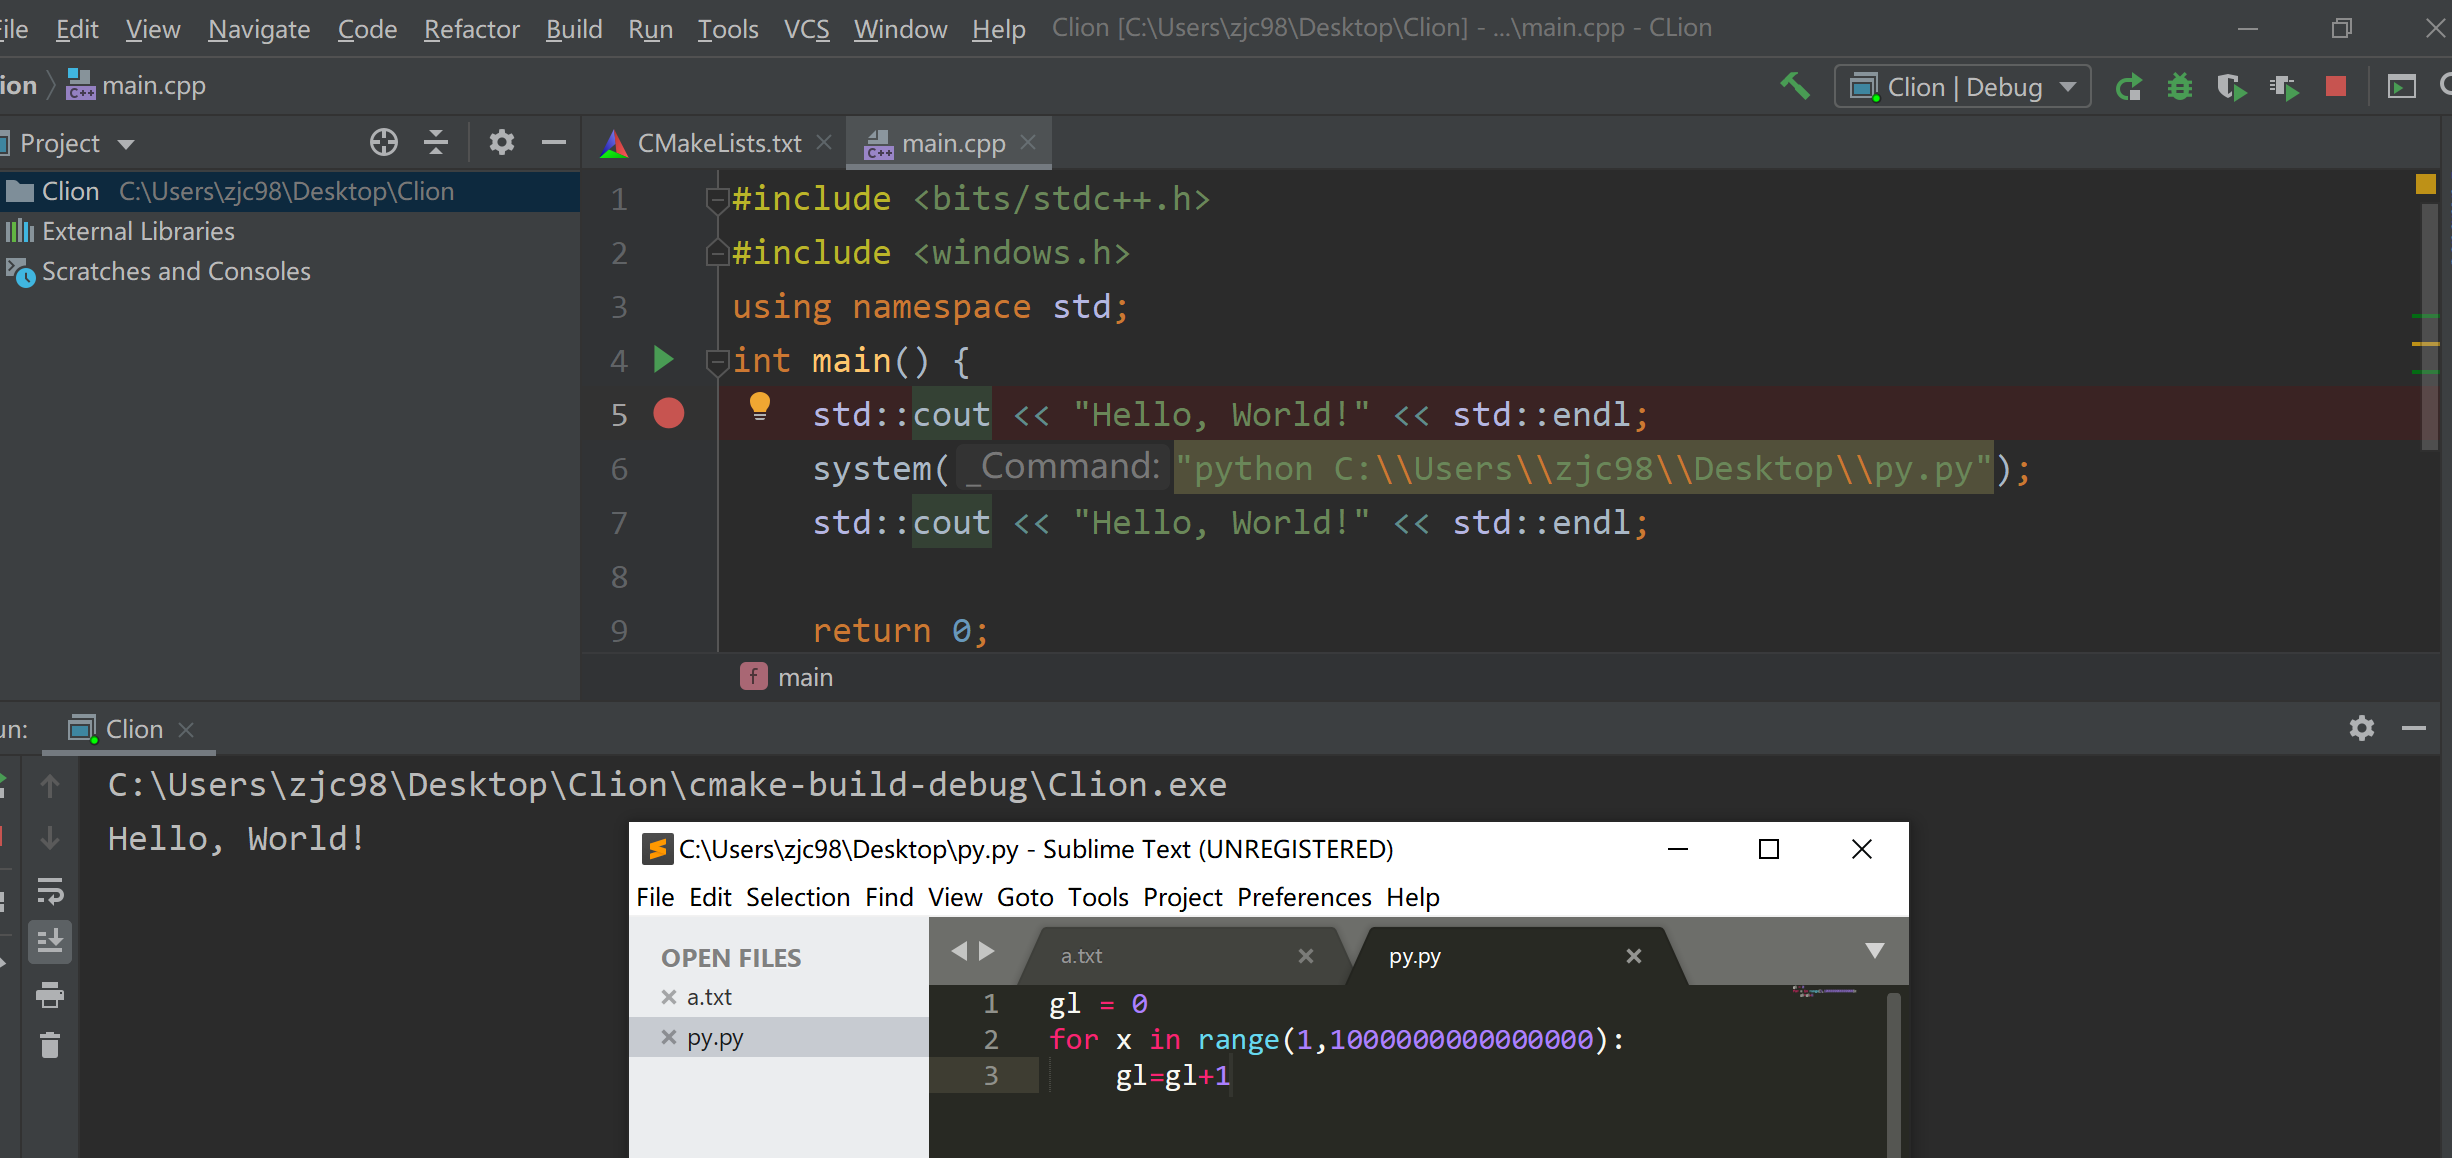The width and height of the screenshot is (2452, 1158).
Task: Clear Run output with trash icon
Action: click(x=50, y=1045)
